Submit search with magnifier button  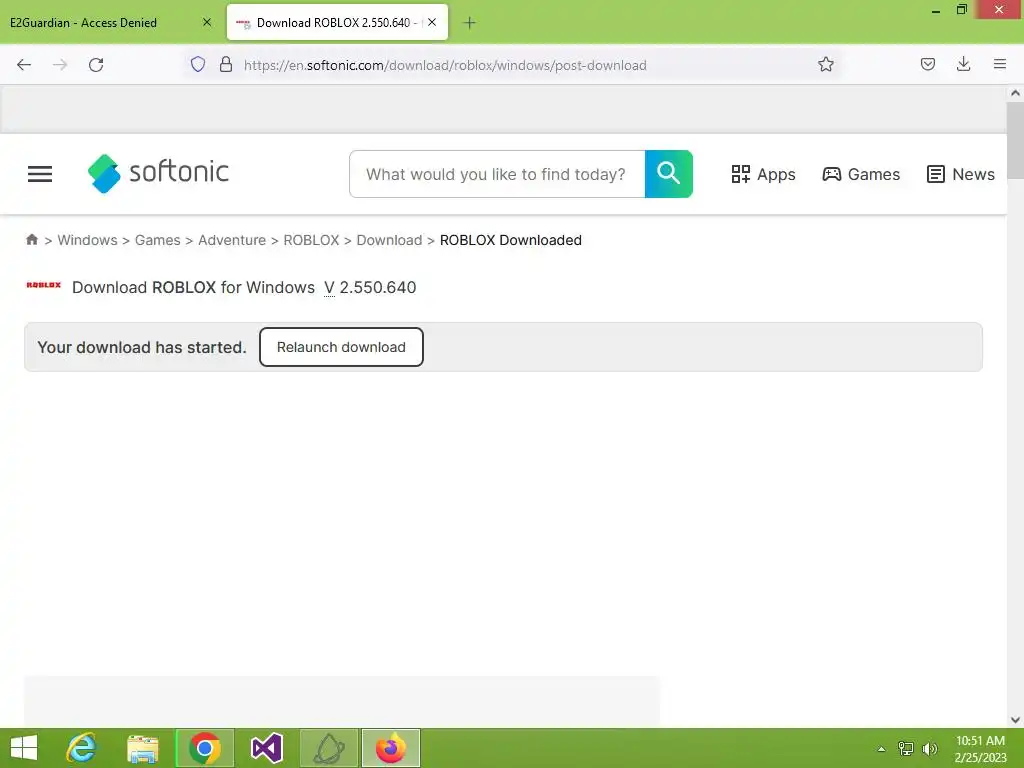(668, 174)
